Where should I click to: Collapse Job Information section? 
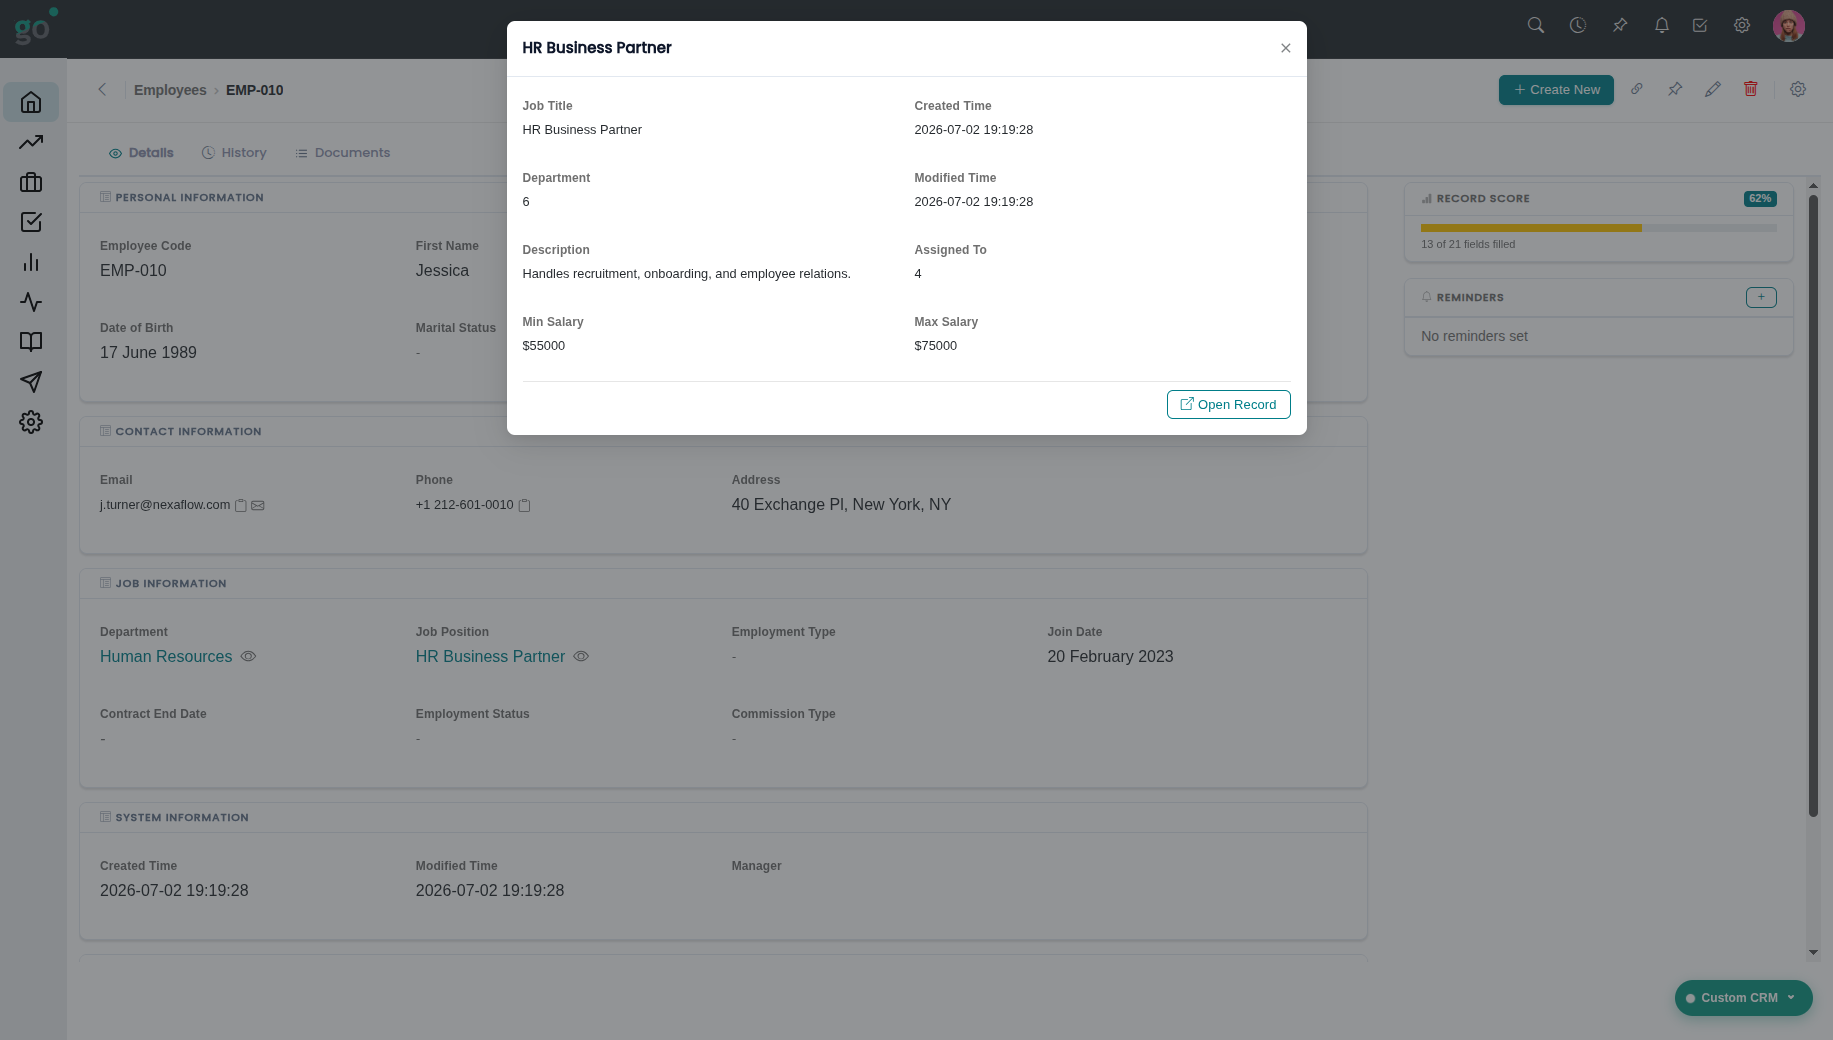(x=163, y=583)
